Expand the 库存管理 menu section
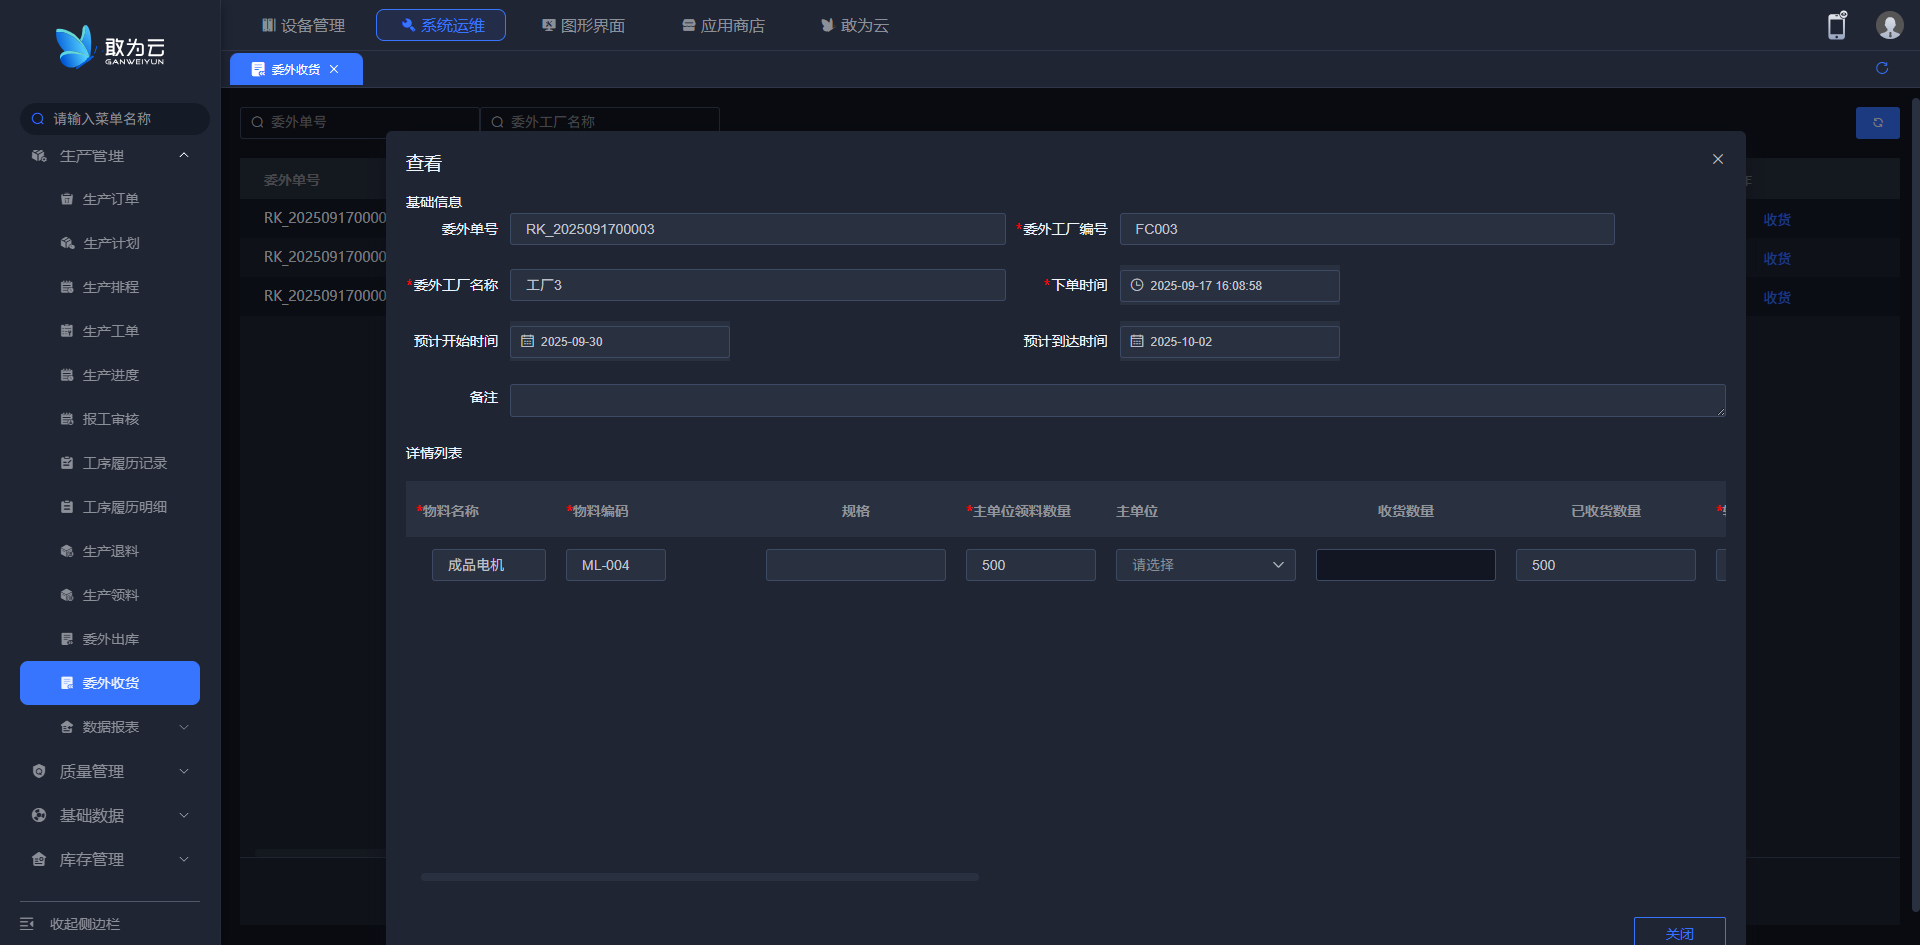This screenshot has width=1920, height=945. point(110,859)
